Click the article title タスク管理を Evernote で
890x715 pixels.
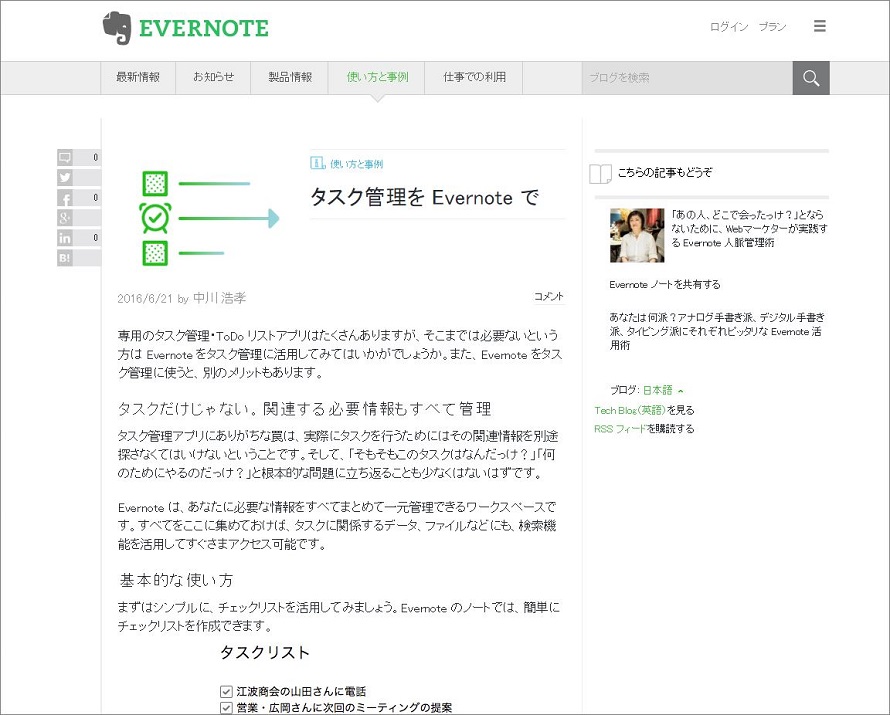click(424, 197)
